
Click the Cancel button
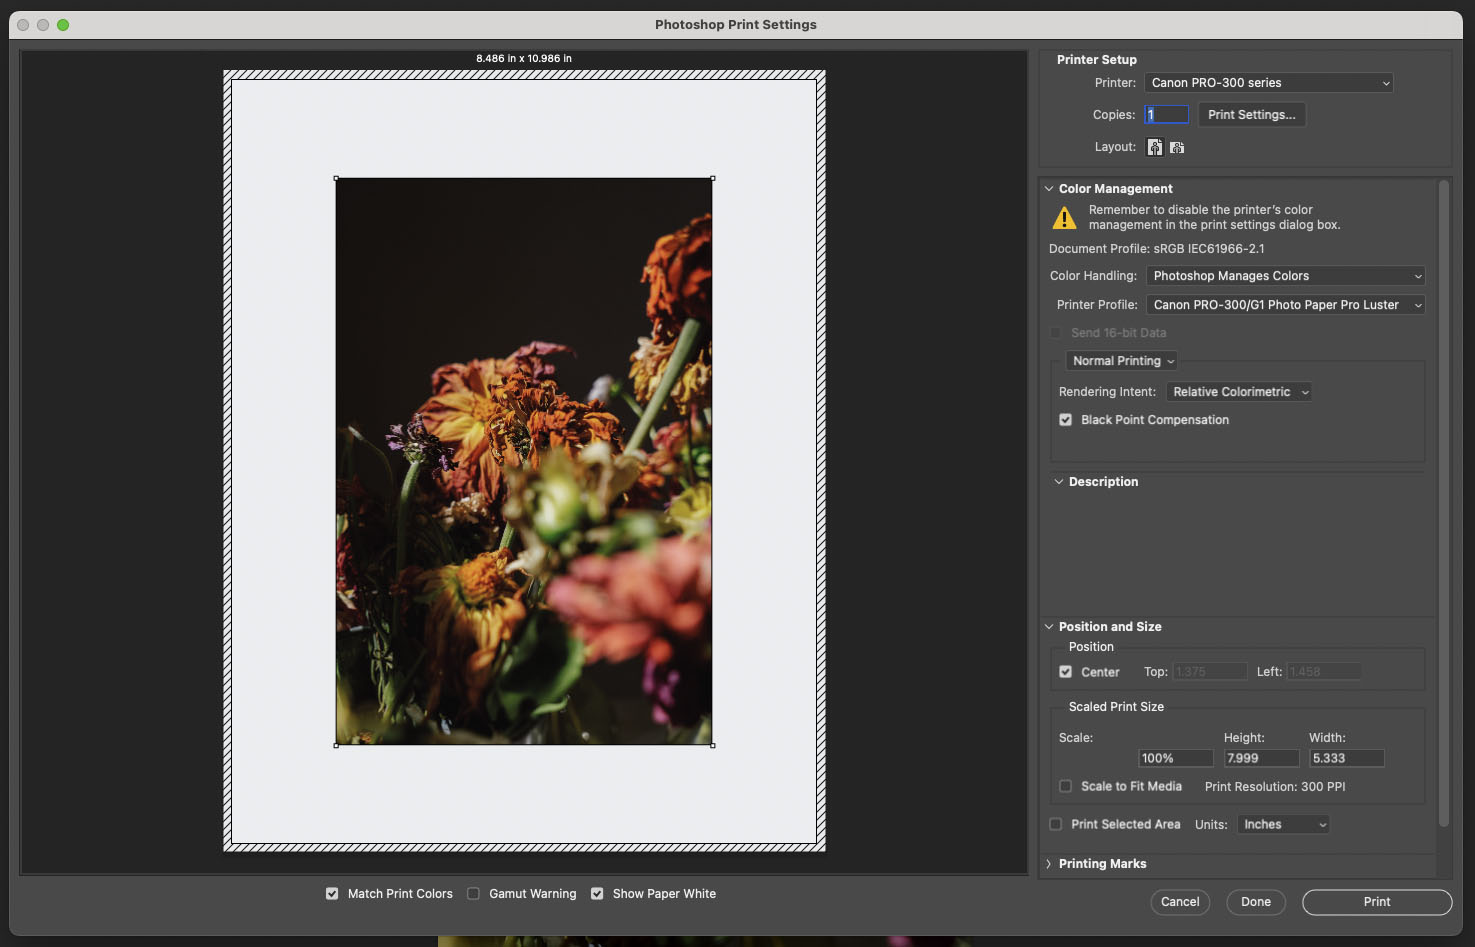[x=1180, y=902]
